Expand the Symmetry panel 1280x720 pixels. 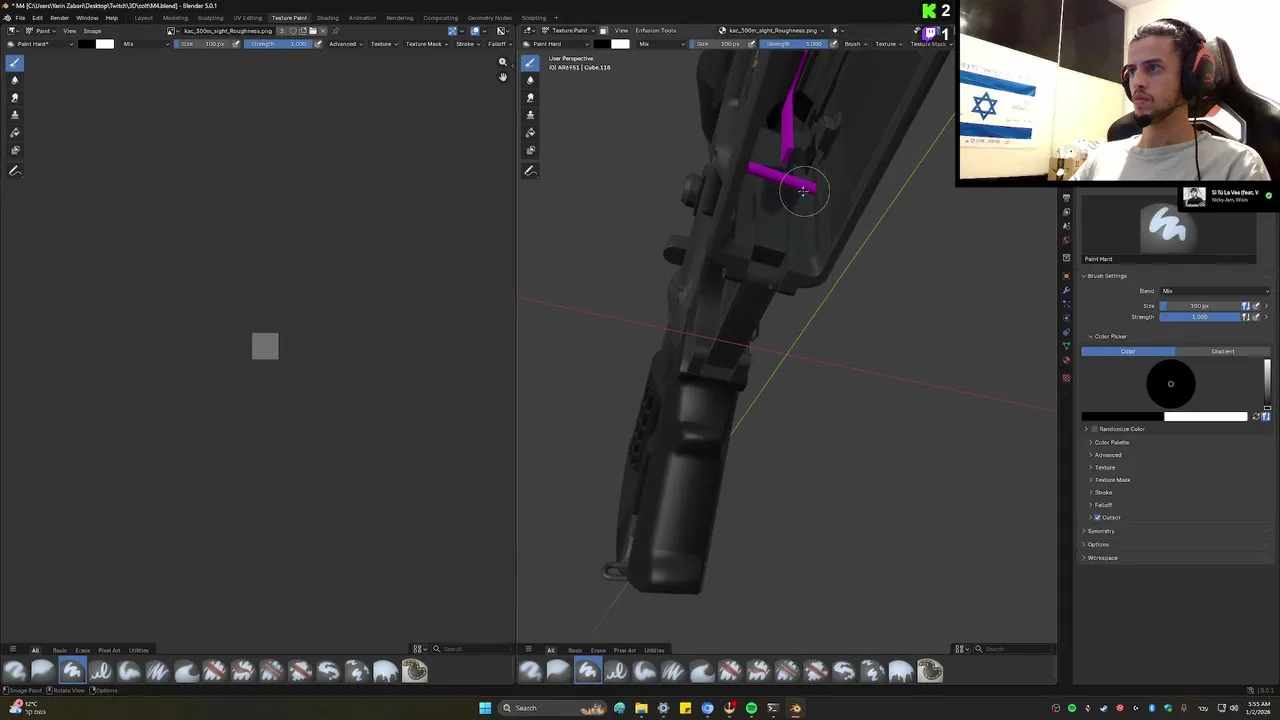(x=1100, y=531)
